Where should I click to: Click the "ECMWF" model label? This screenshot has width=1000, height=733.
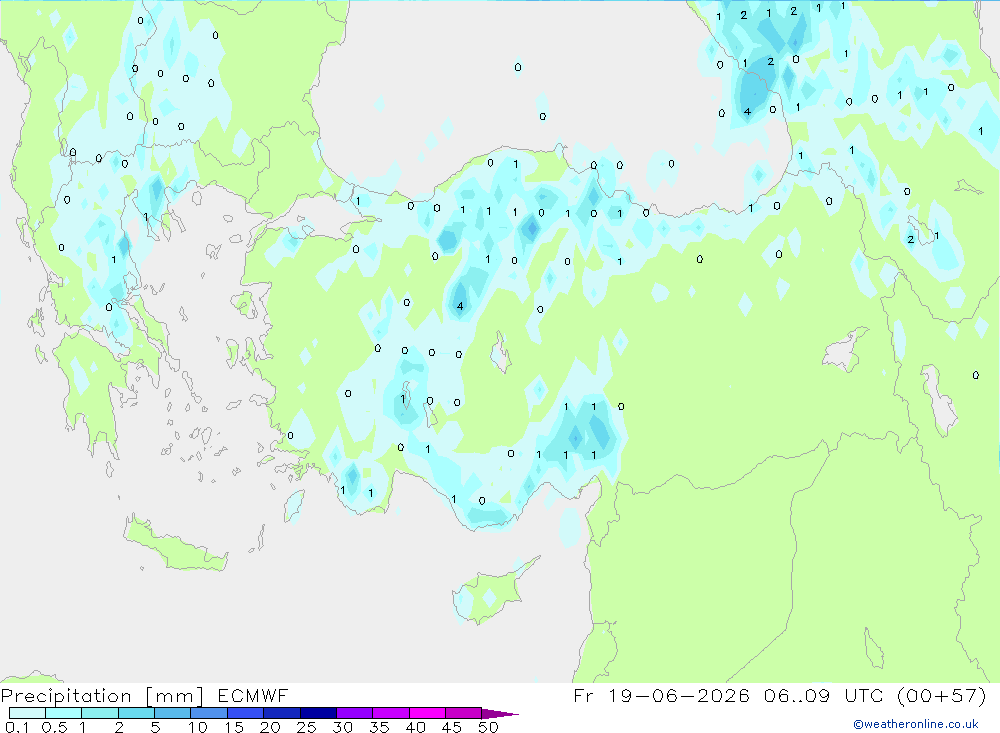click(x=253, y=695)
